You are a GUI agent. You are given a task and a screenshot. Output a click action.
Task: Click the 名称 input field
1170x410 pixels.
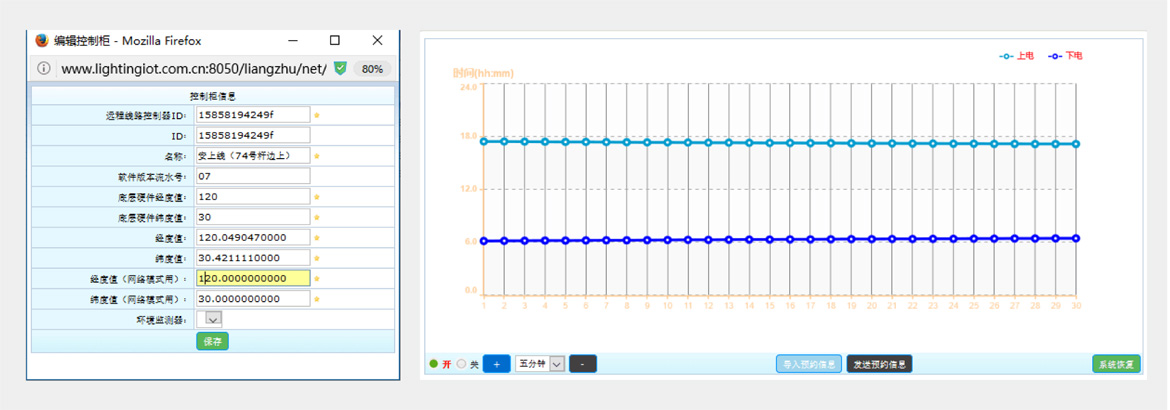tap(253, 156)
